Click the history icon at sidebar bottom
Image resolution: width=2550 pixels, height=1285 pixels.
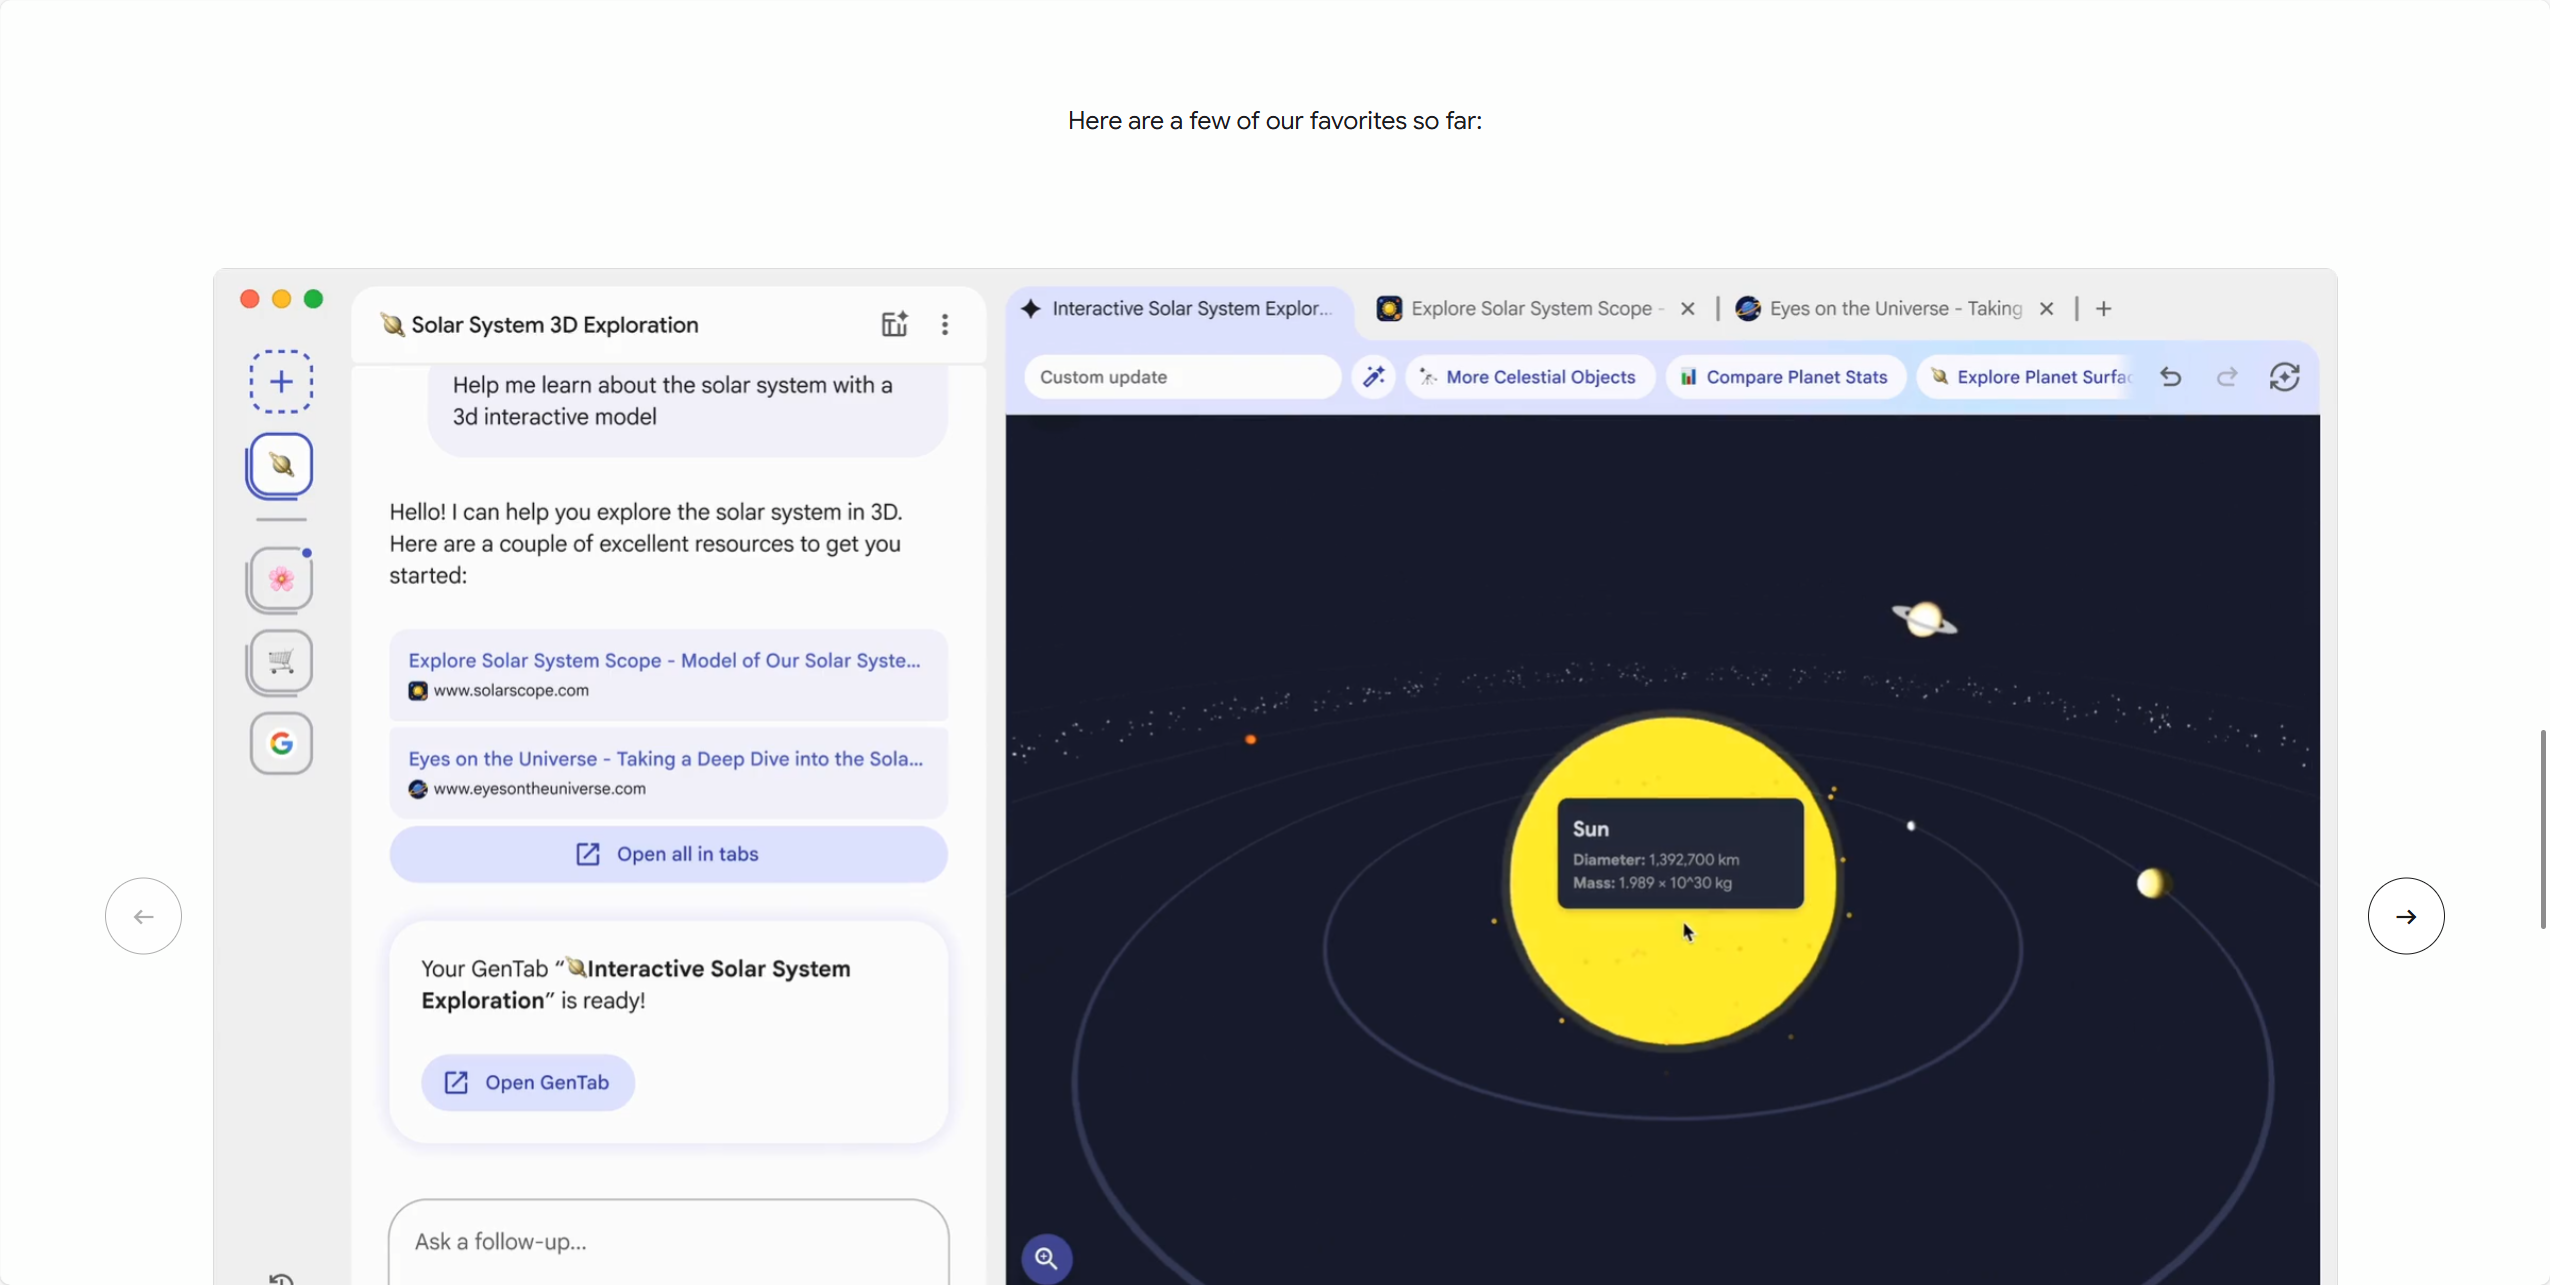click(281, 1278)
